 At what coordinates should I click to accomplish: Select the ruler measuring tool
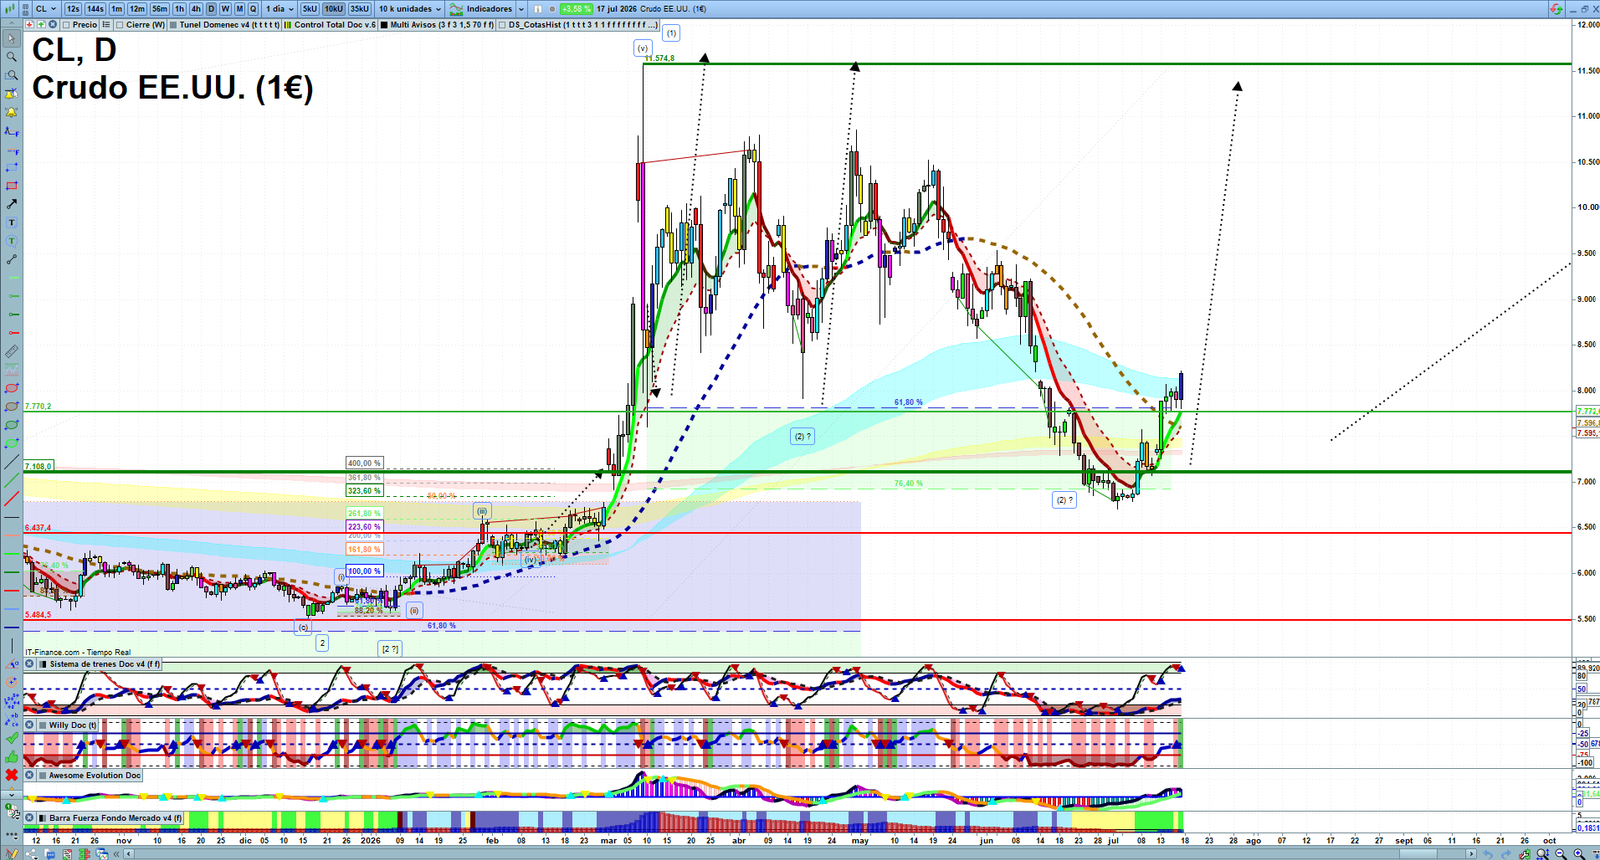[x=11, y=351]
